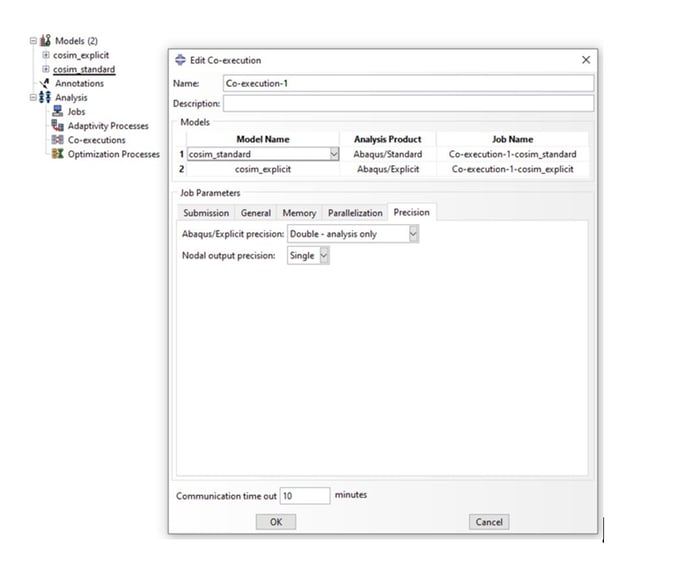Select the Analysis tree item
Viewport: 678px width, 579px height.
(71, 97)
